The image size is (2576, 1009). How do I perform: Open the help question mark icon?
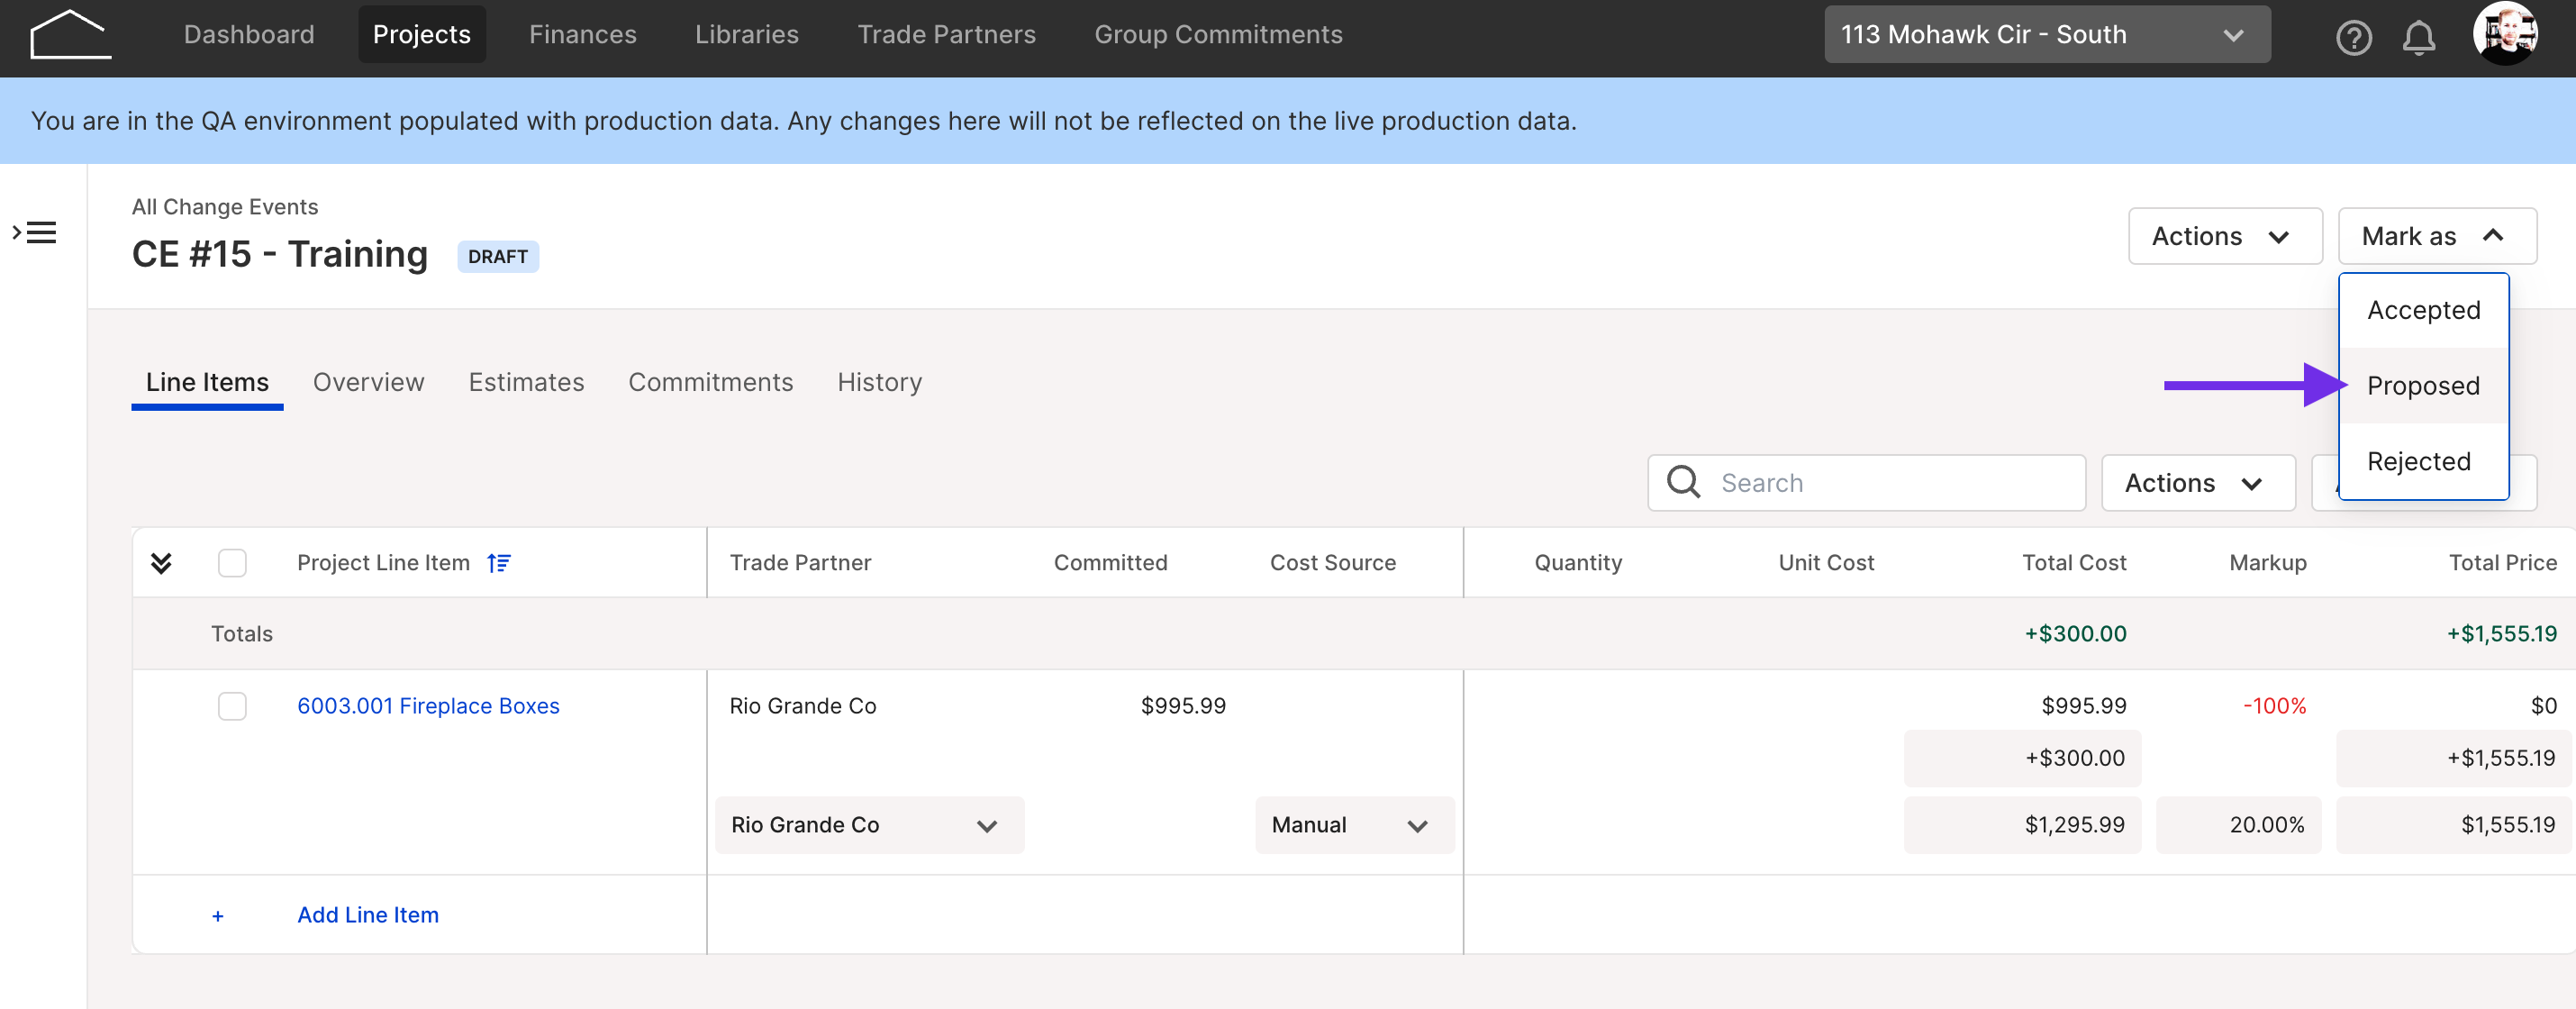2353,38
